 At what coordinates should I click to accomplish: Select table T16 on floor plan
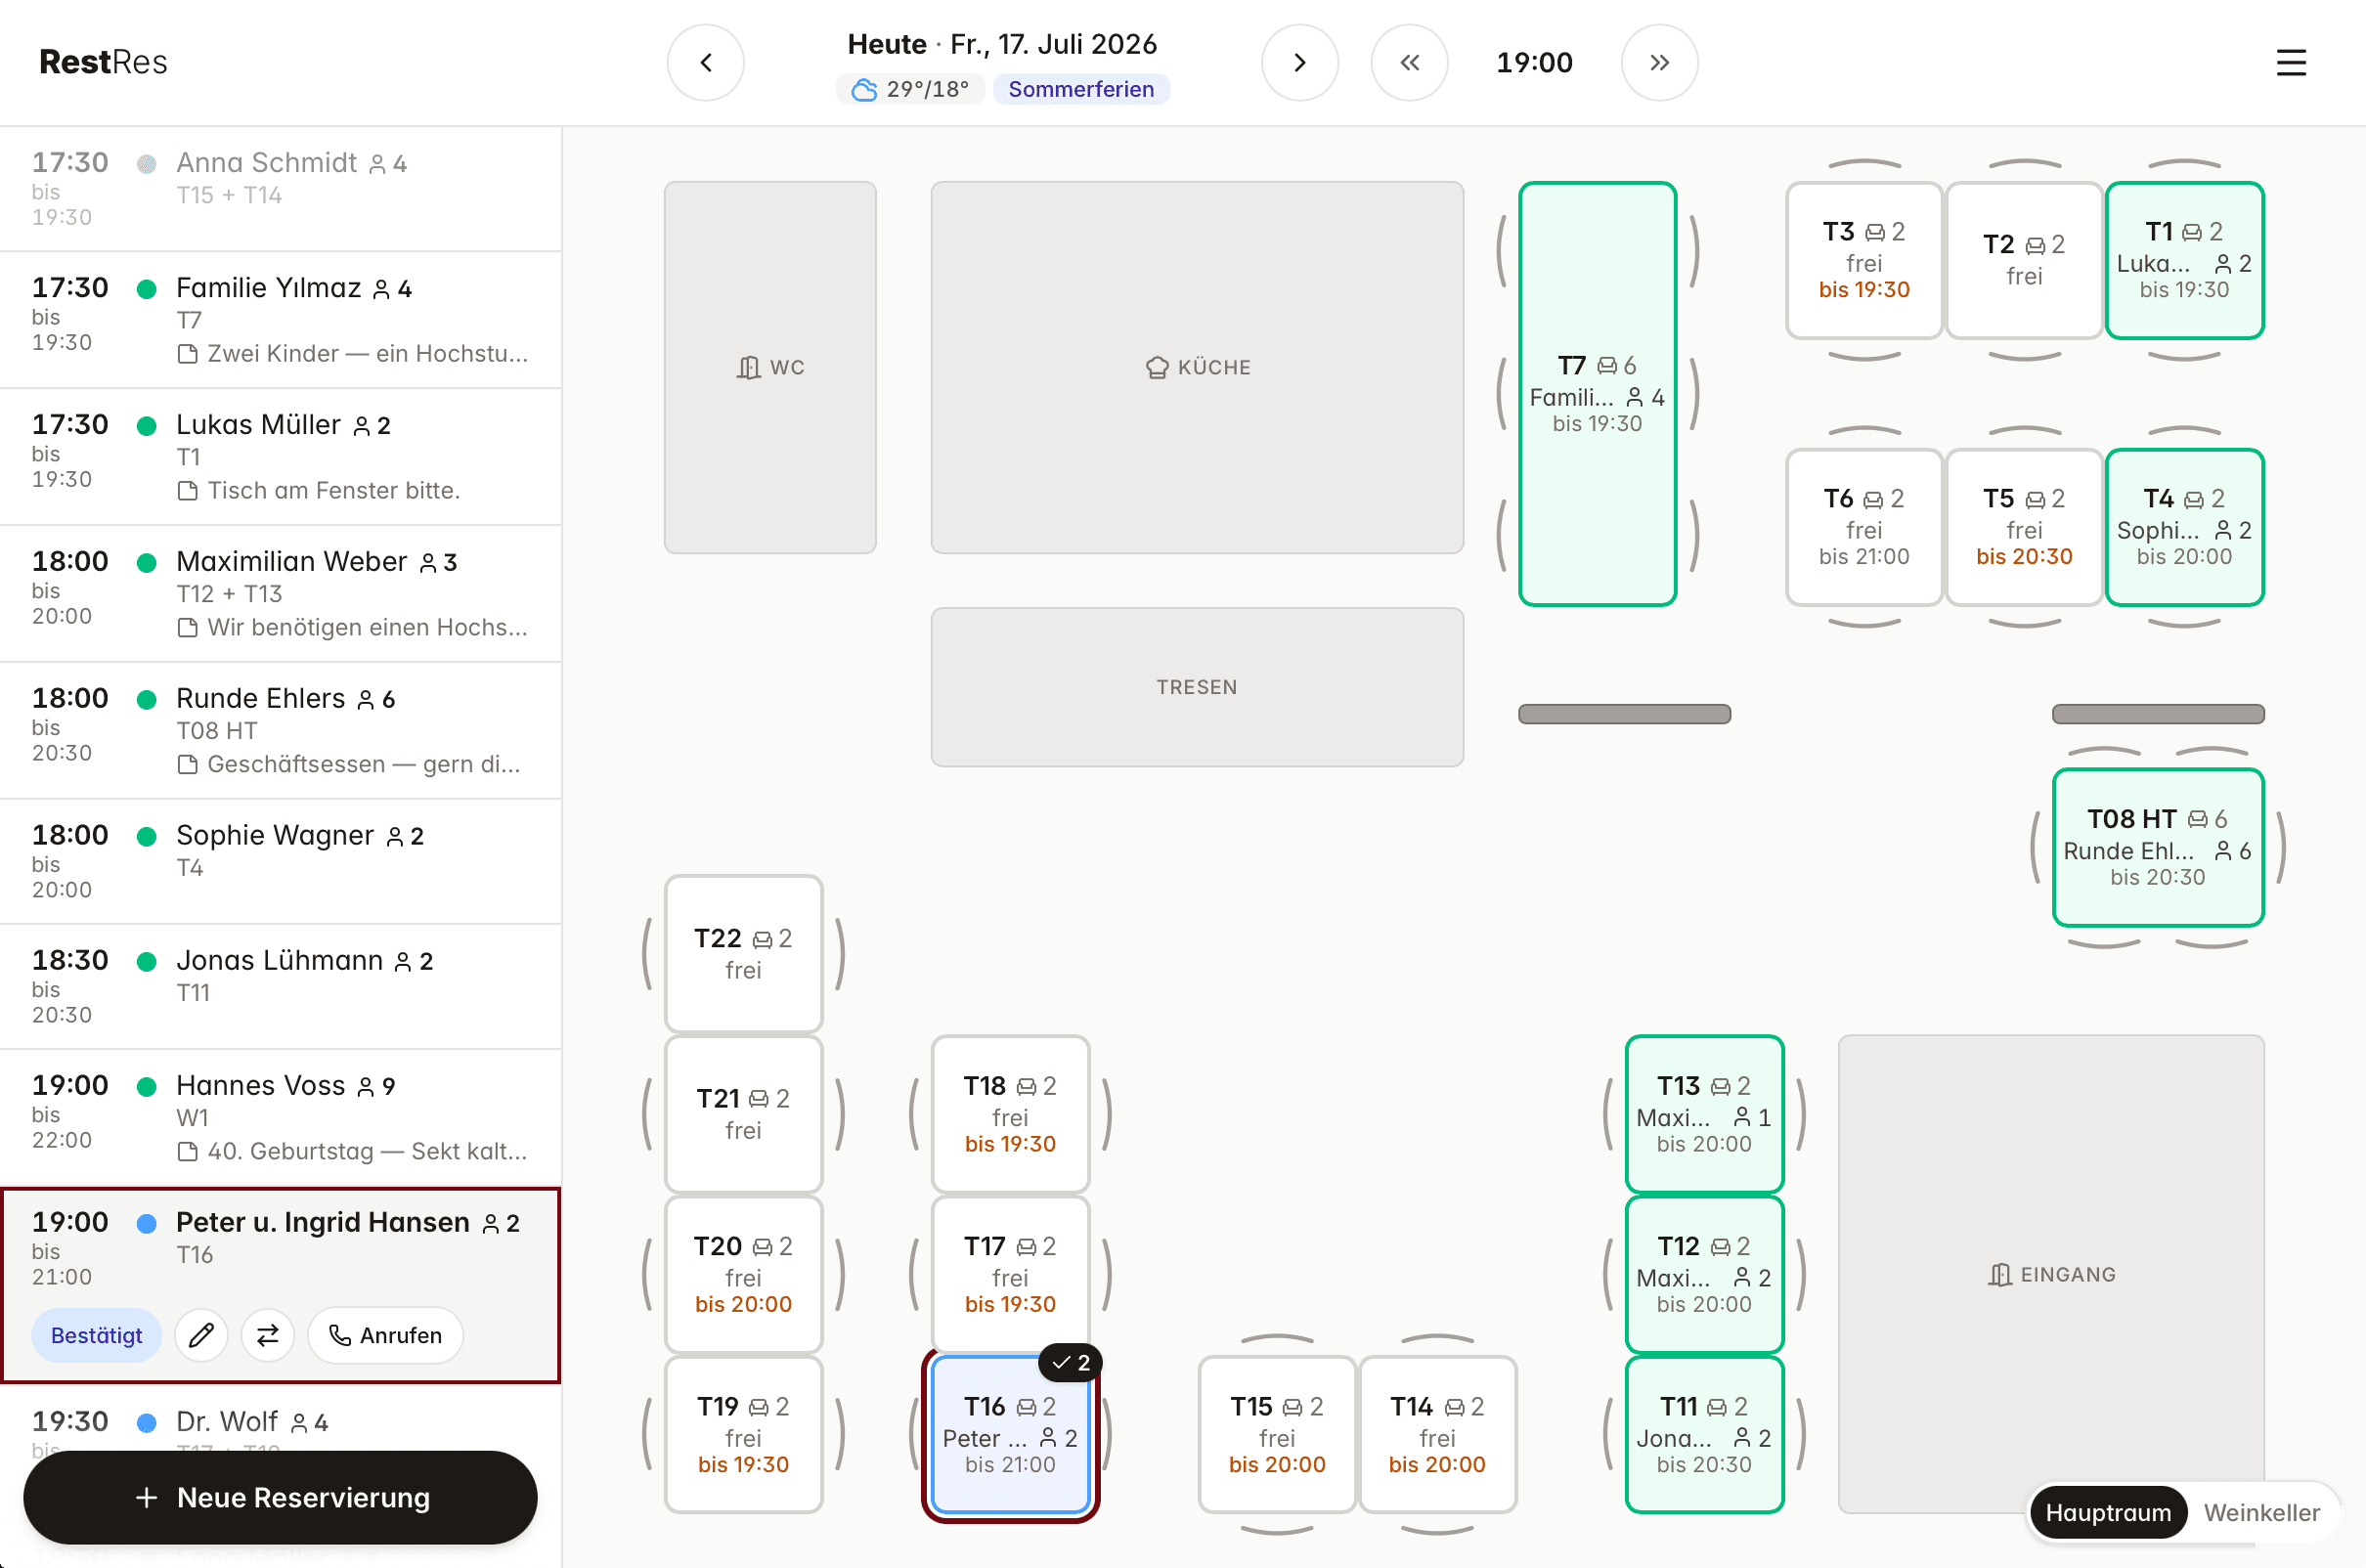(1010, 1434)
